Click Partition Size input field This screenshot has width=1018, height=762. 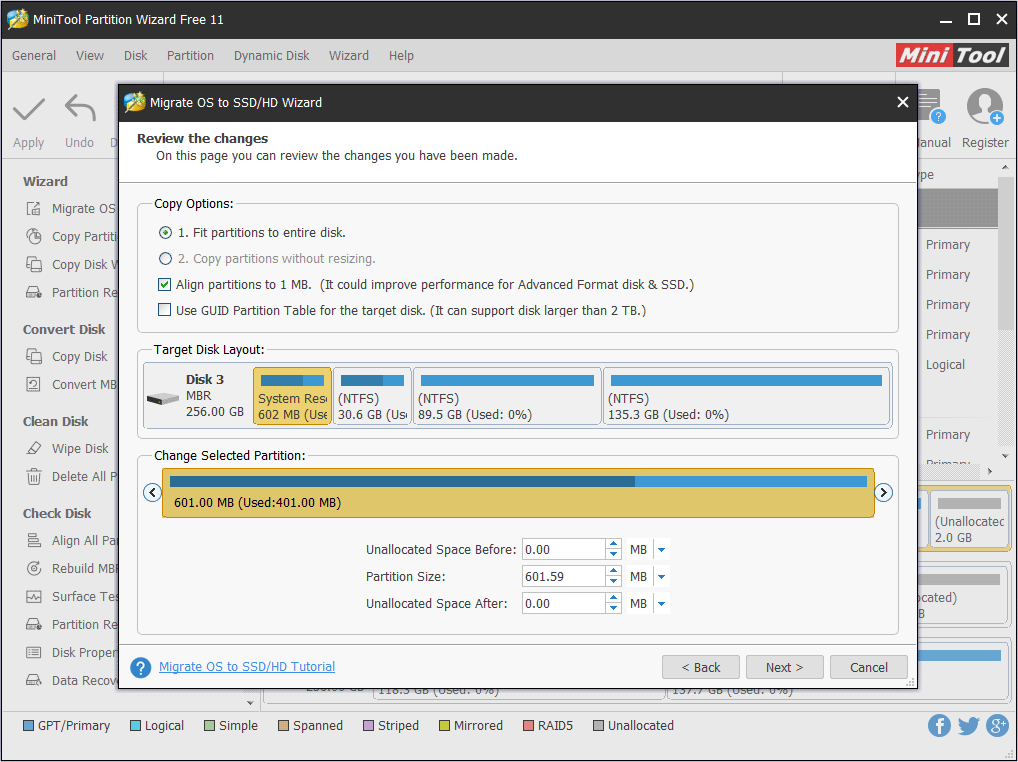(564, 576)
